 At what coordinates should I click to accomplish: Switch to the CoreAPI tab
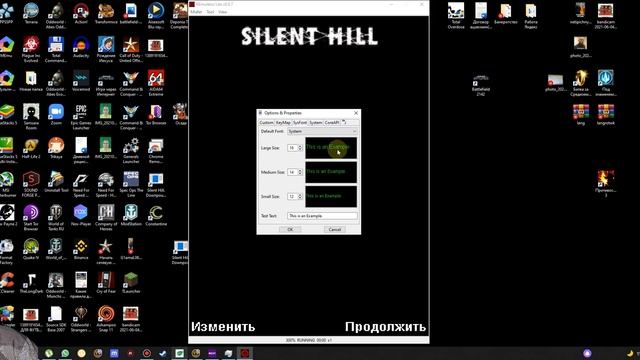(x=332, y=122)
